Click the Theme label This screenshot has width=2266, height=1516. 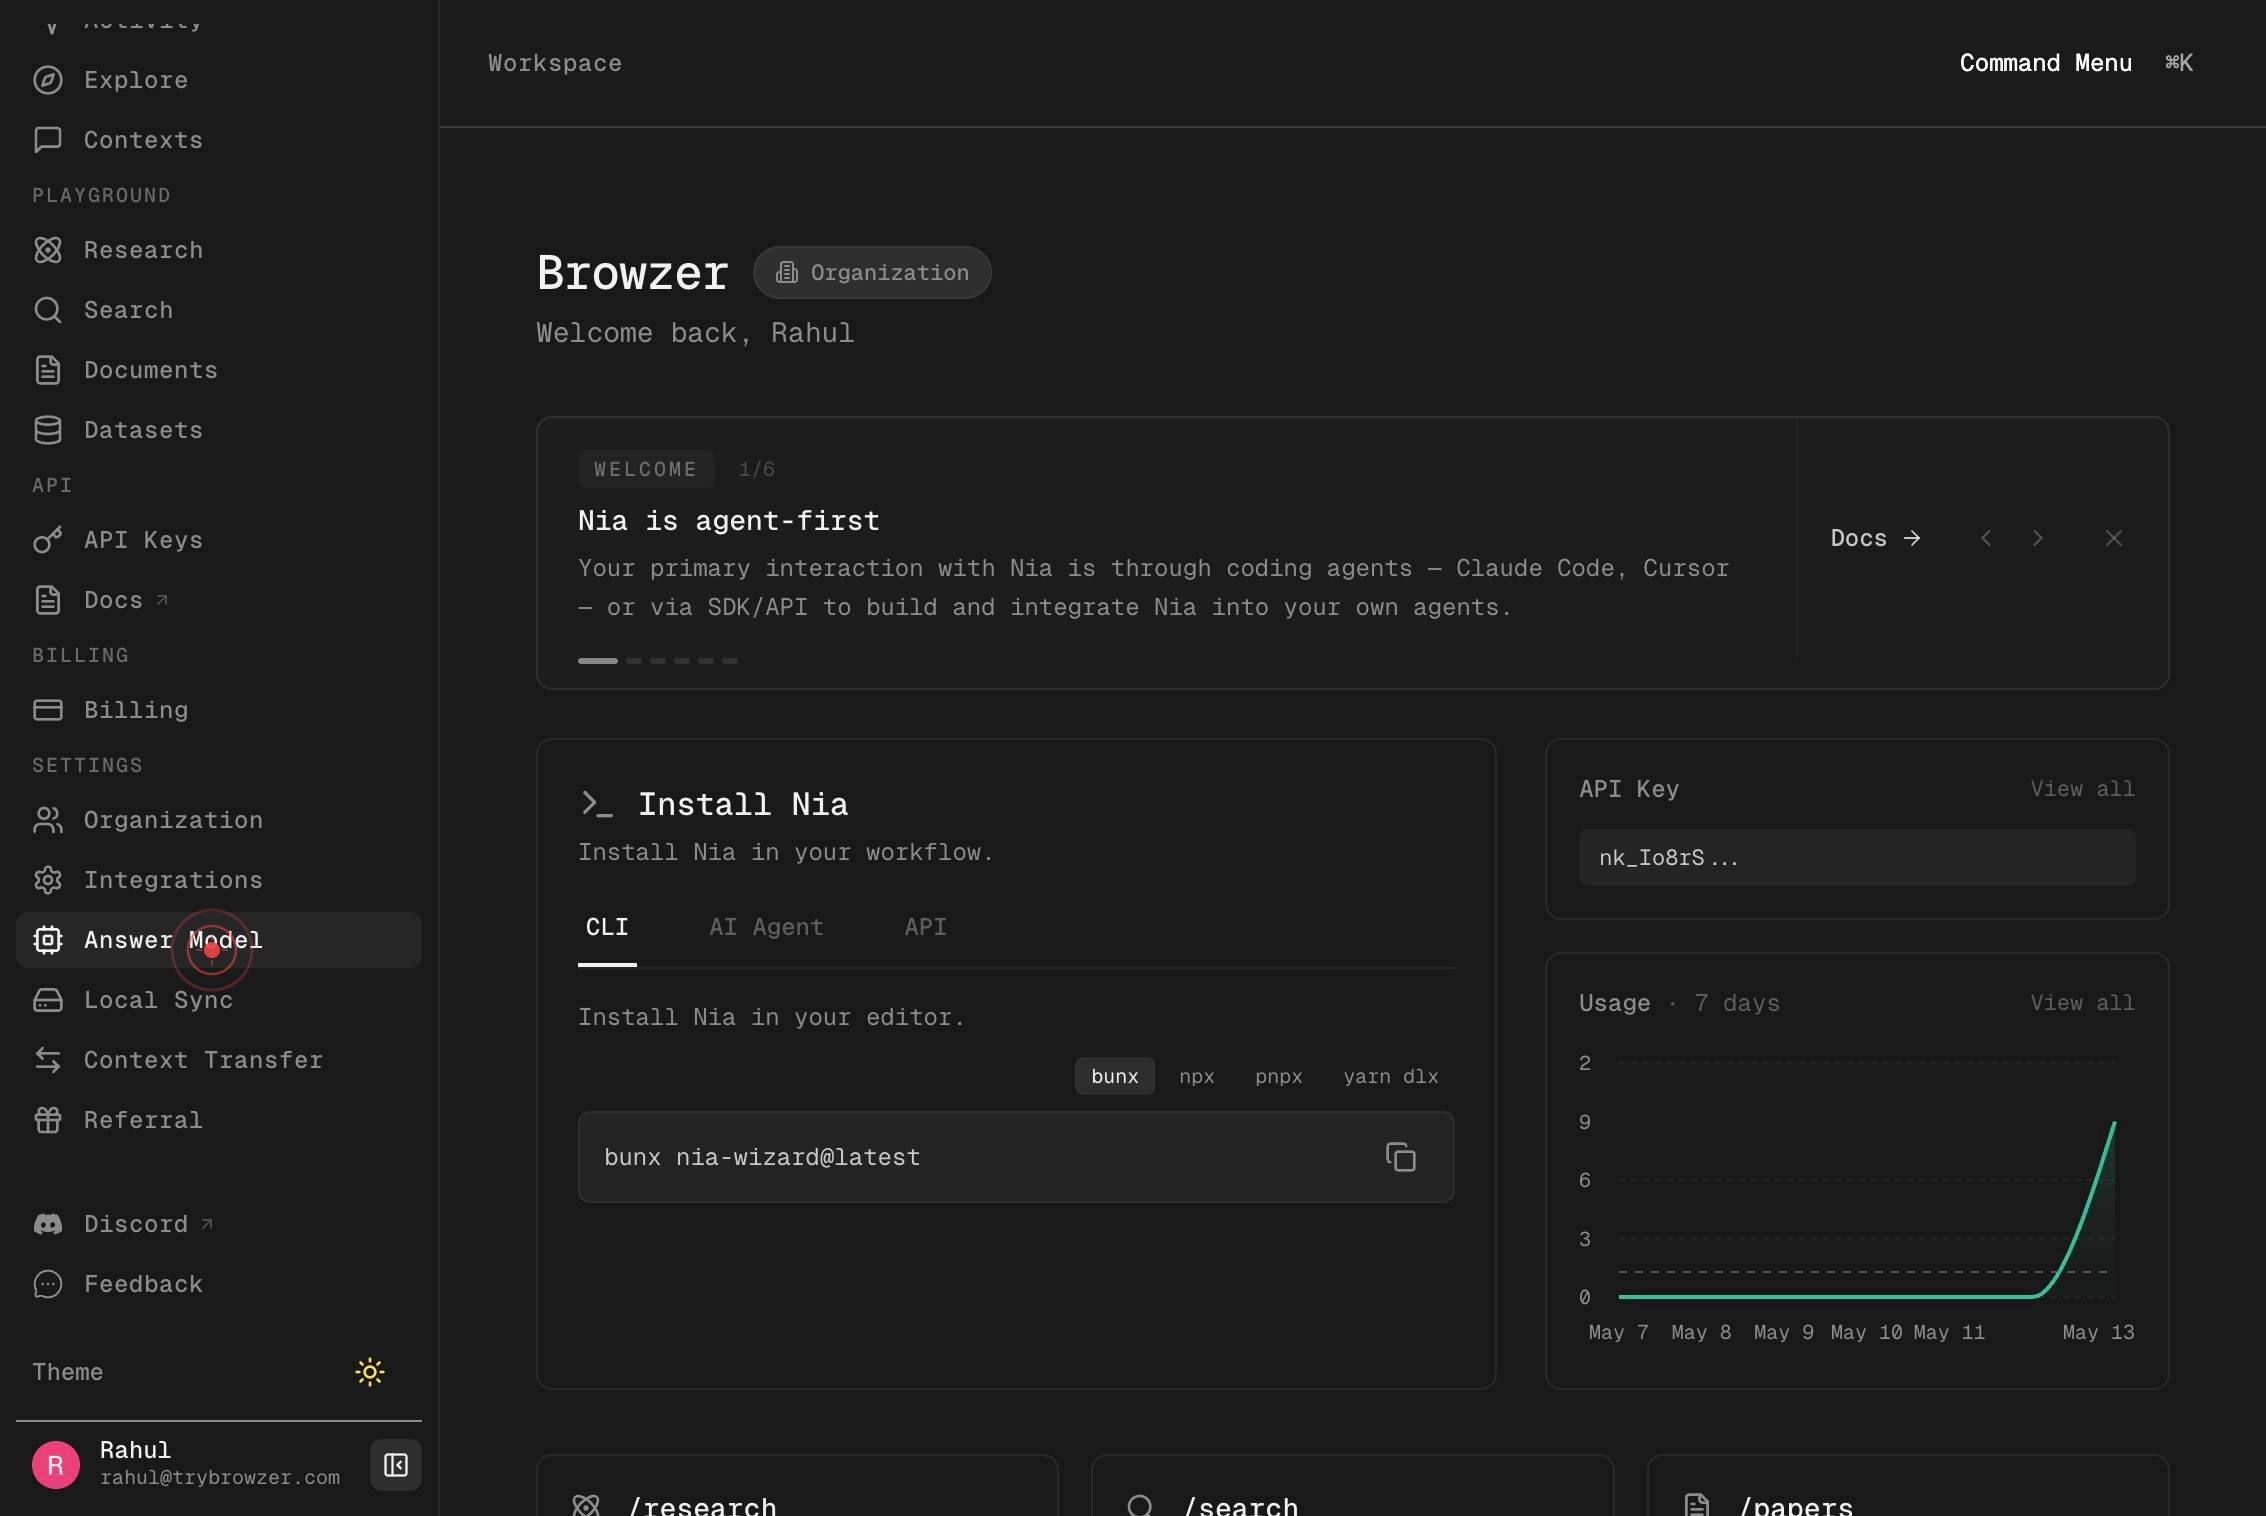click(68, 1372)
